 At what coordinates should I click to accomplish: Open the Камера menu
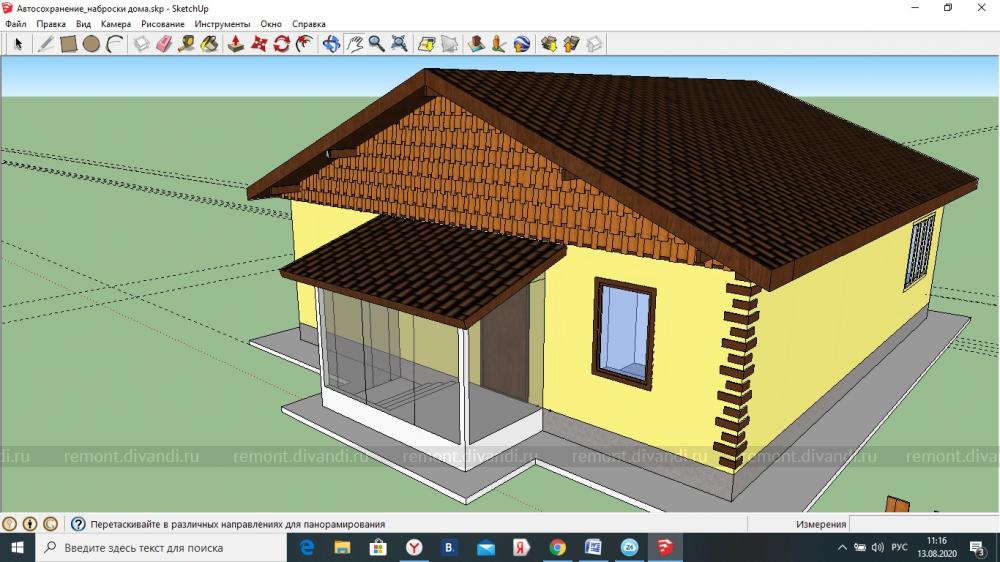click(x=116, y=24)
